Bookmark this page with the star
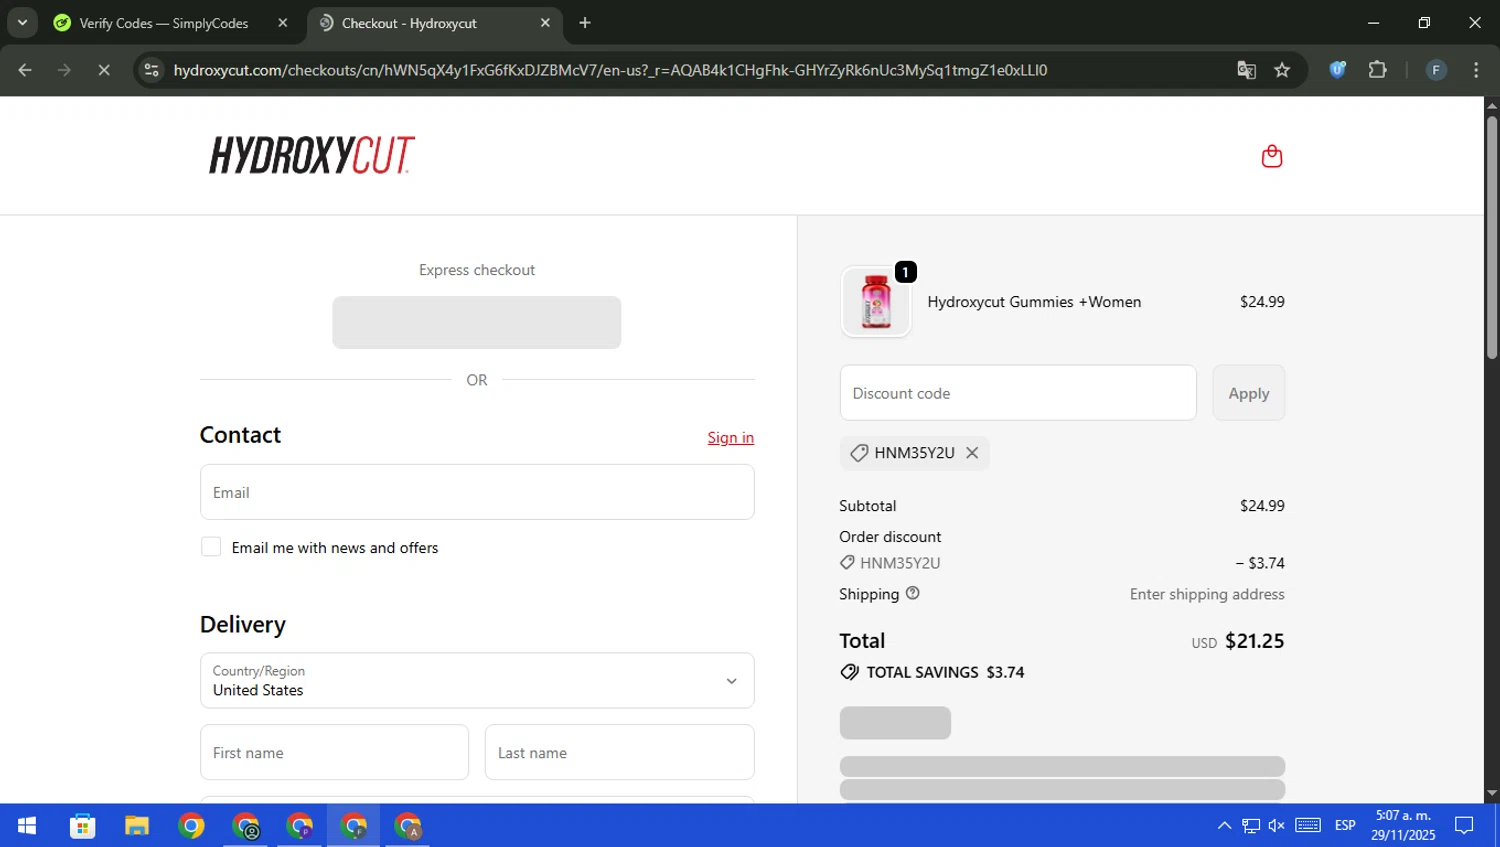Screen dimensions: 1500x847 1282,70
